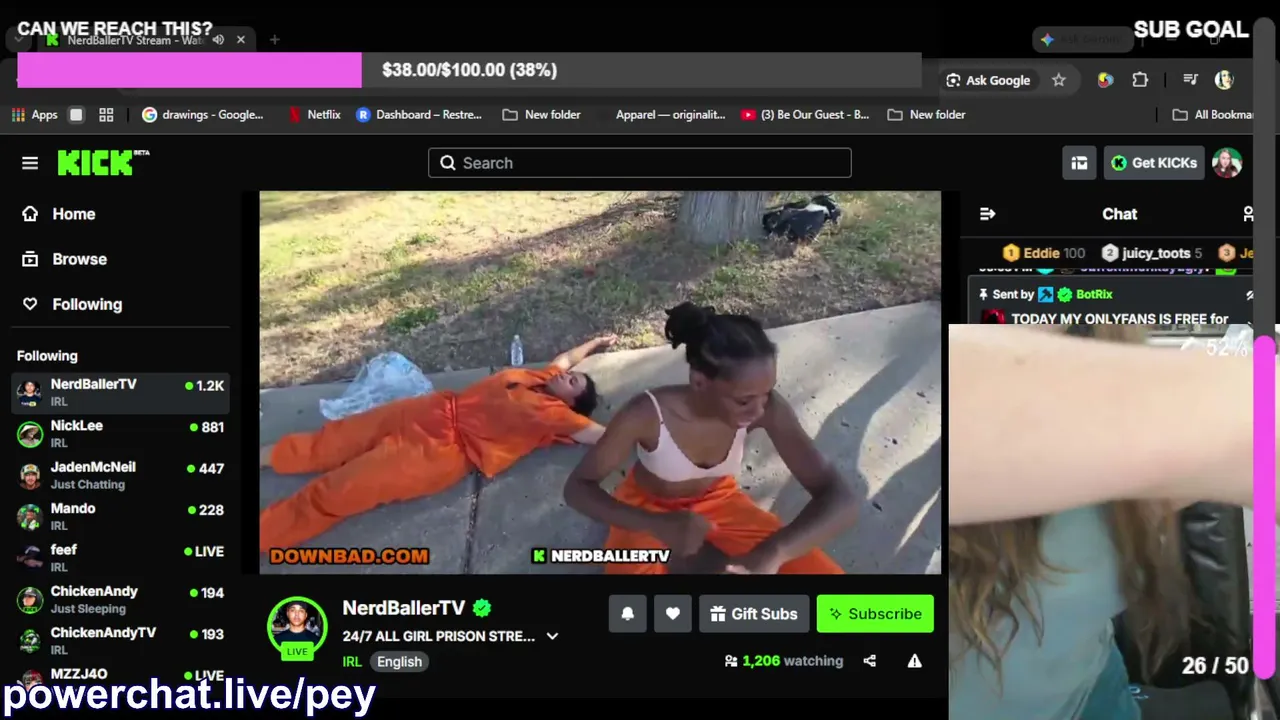The image size is (1280, 720).
Task: Report stream via warning triangle icon
Action: [914, 661]
